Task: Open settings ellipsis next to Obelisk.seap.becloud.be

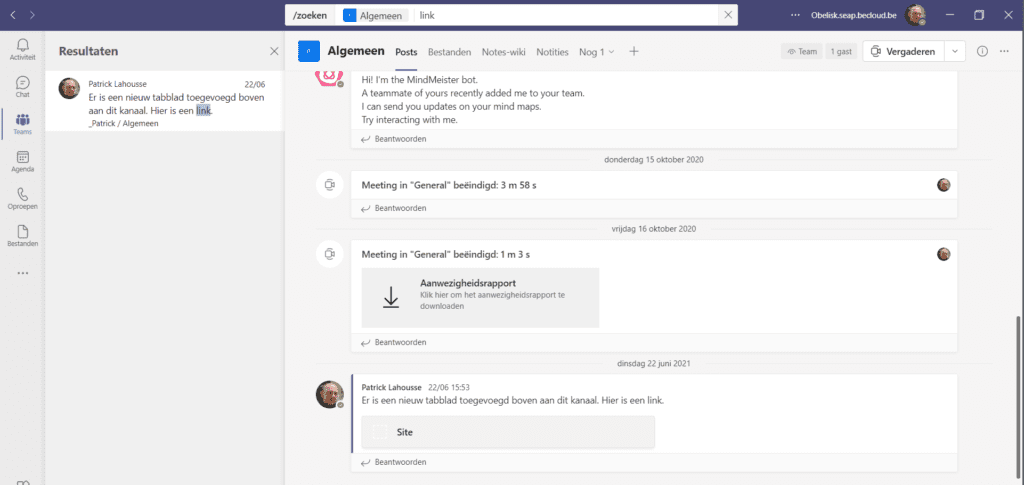Action: (795, 15)
